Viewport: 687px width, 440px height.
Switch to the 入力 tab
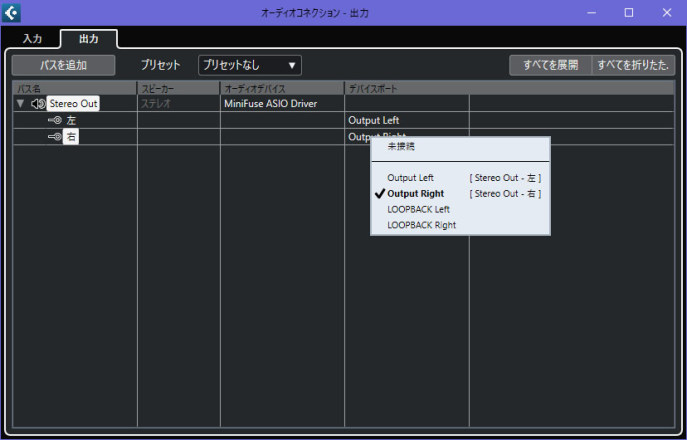33,39
